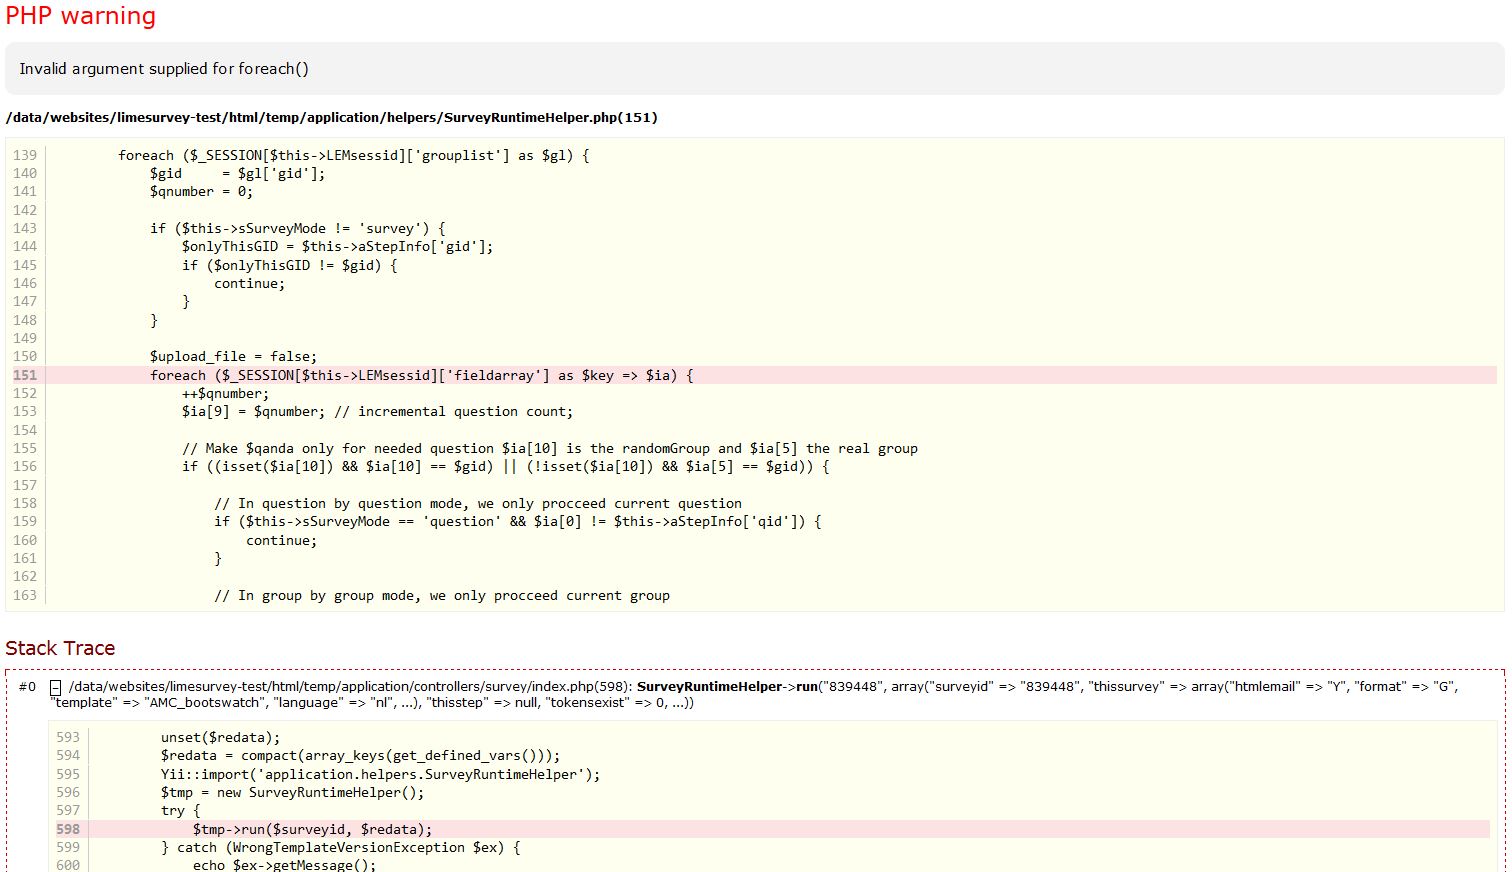
Task: Click the 'In group by group mode' comment
Action: (x=441, y=595)
